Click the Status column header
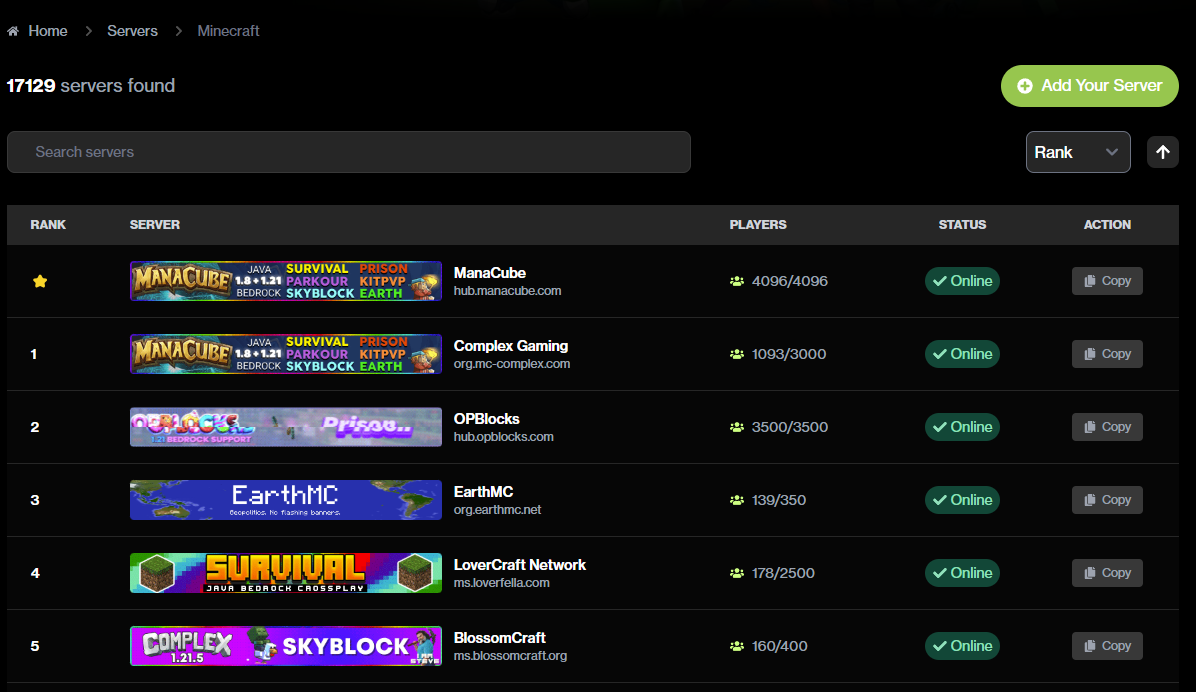 tap(962, 225)
